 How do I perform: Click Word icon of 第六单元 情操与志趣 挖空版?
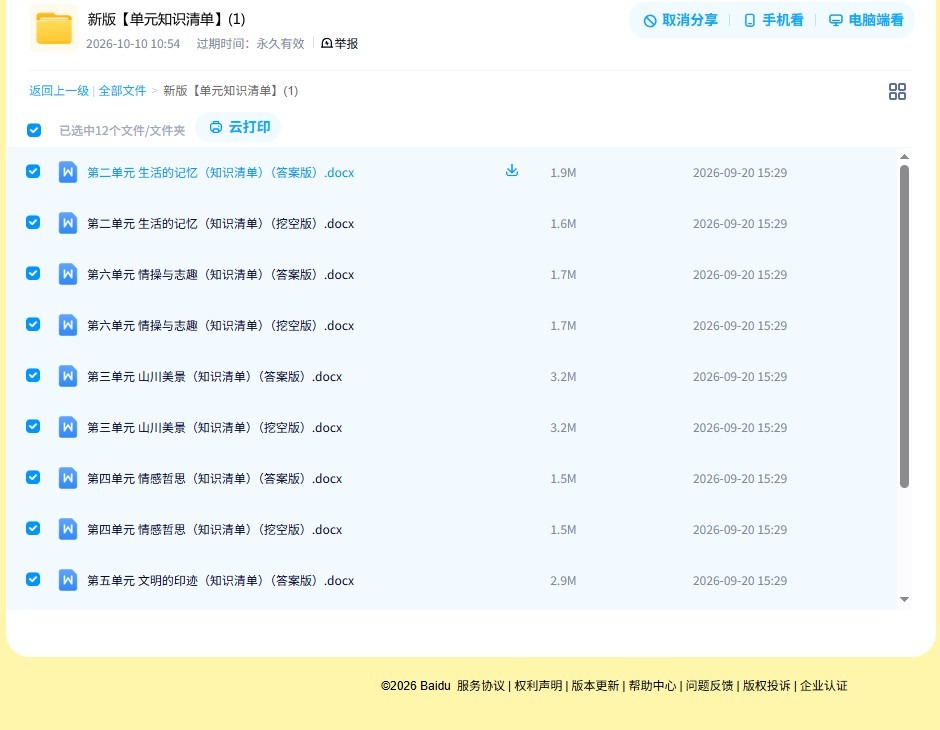pyautogui.click(x=68, y=325)
